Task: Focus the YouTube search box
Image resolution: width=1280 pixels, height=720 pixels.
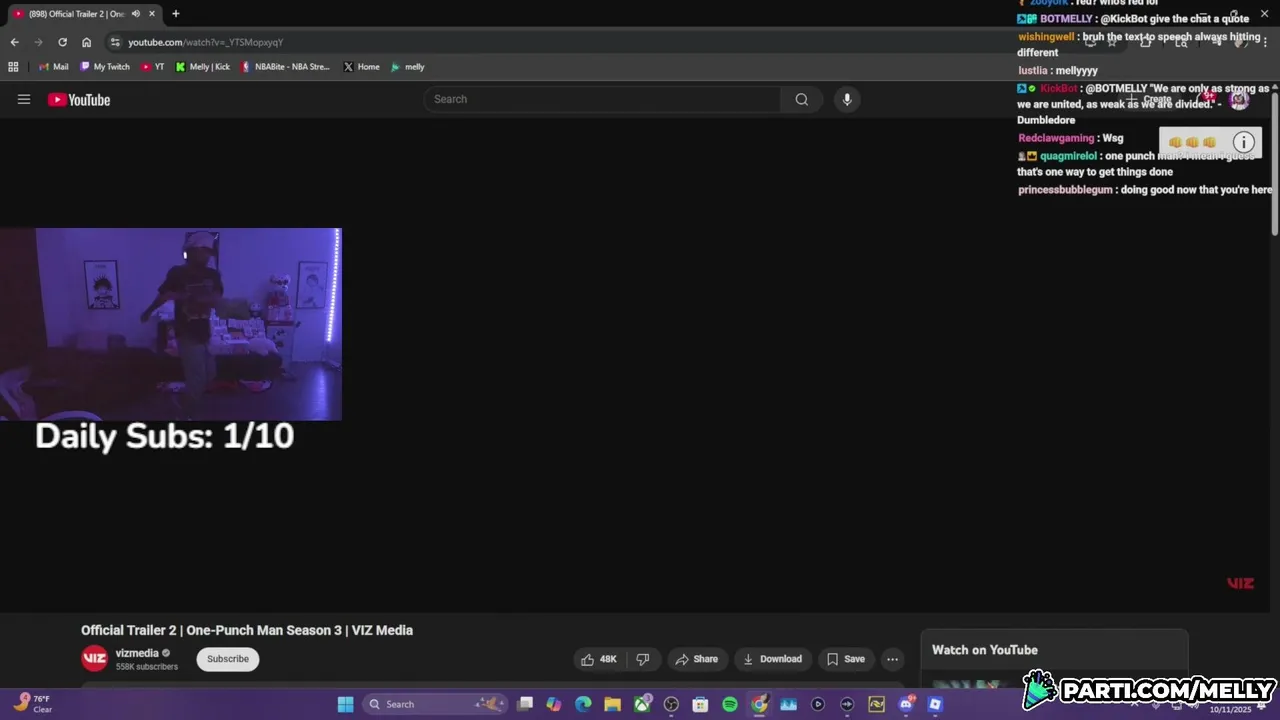Action: pyautogui.click(x=602, y=99)
